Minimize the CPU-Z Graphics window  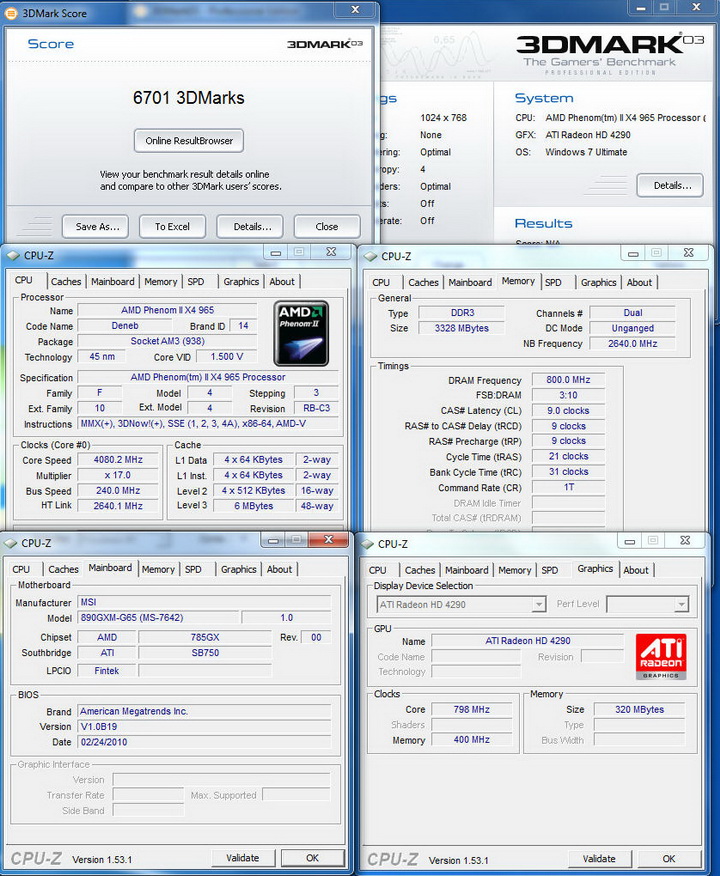point(630,541)
